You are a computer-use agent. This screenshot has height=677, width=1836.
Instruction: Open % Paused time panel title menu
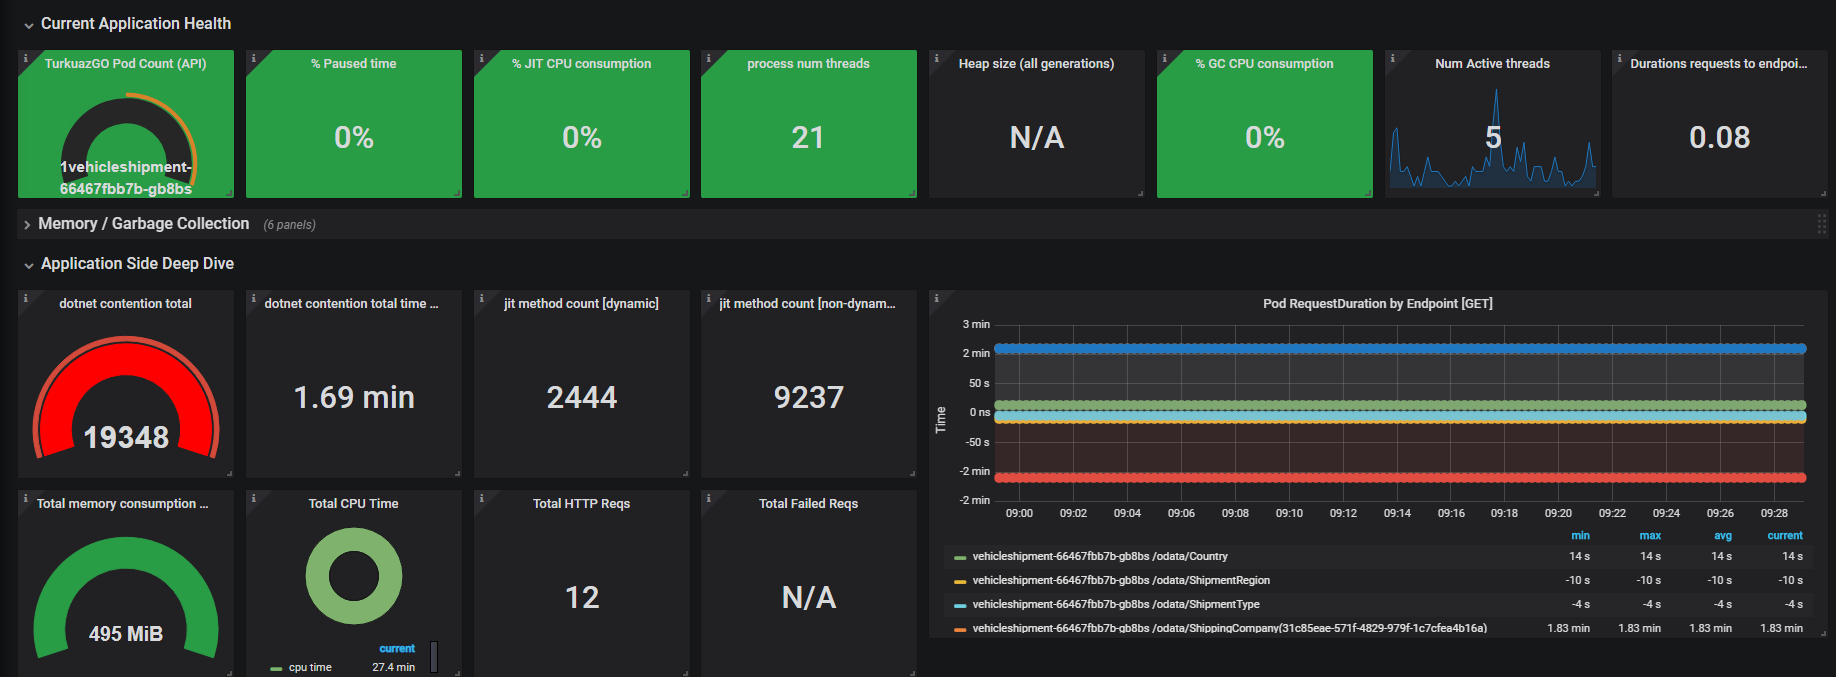(354, 63)
